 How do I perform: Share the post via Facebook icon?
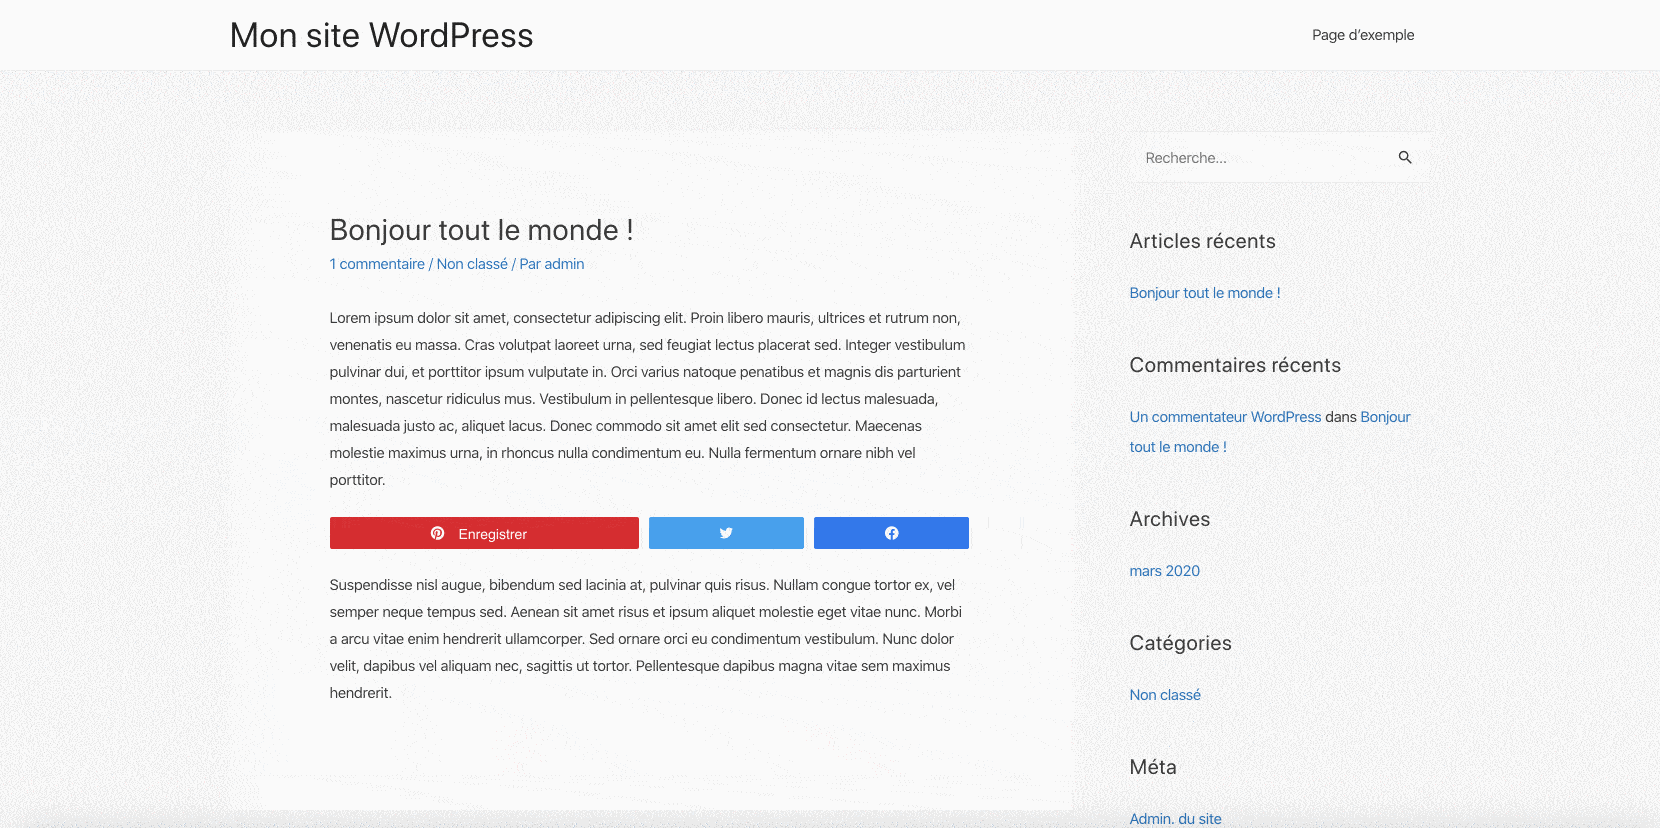tap(891, 533)
